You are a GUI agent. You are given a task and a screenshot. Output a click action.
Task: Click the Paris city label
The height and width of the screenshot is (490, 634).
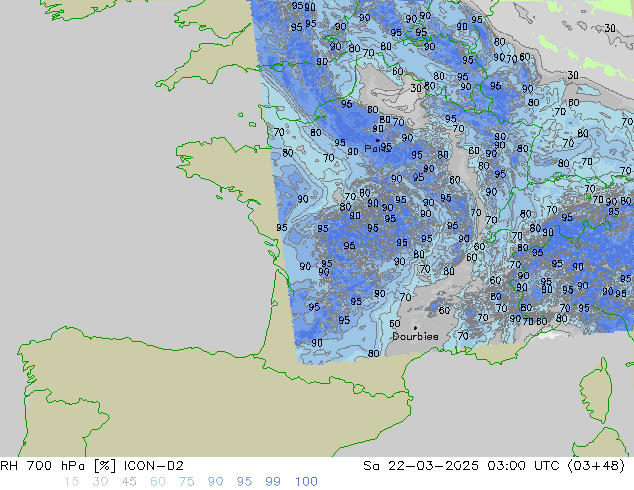click(x=378, y=149)
